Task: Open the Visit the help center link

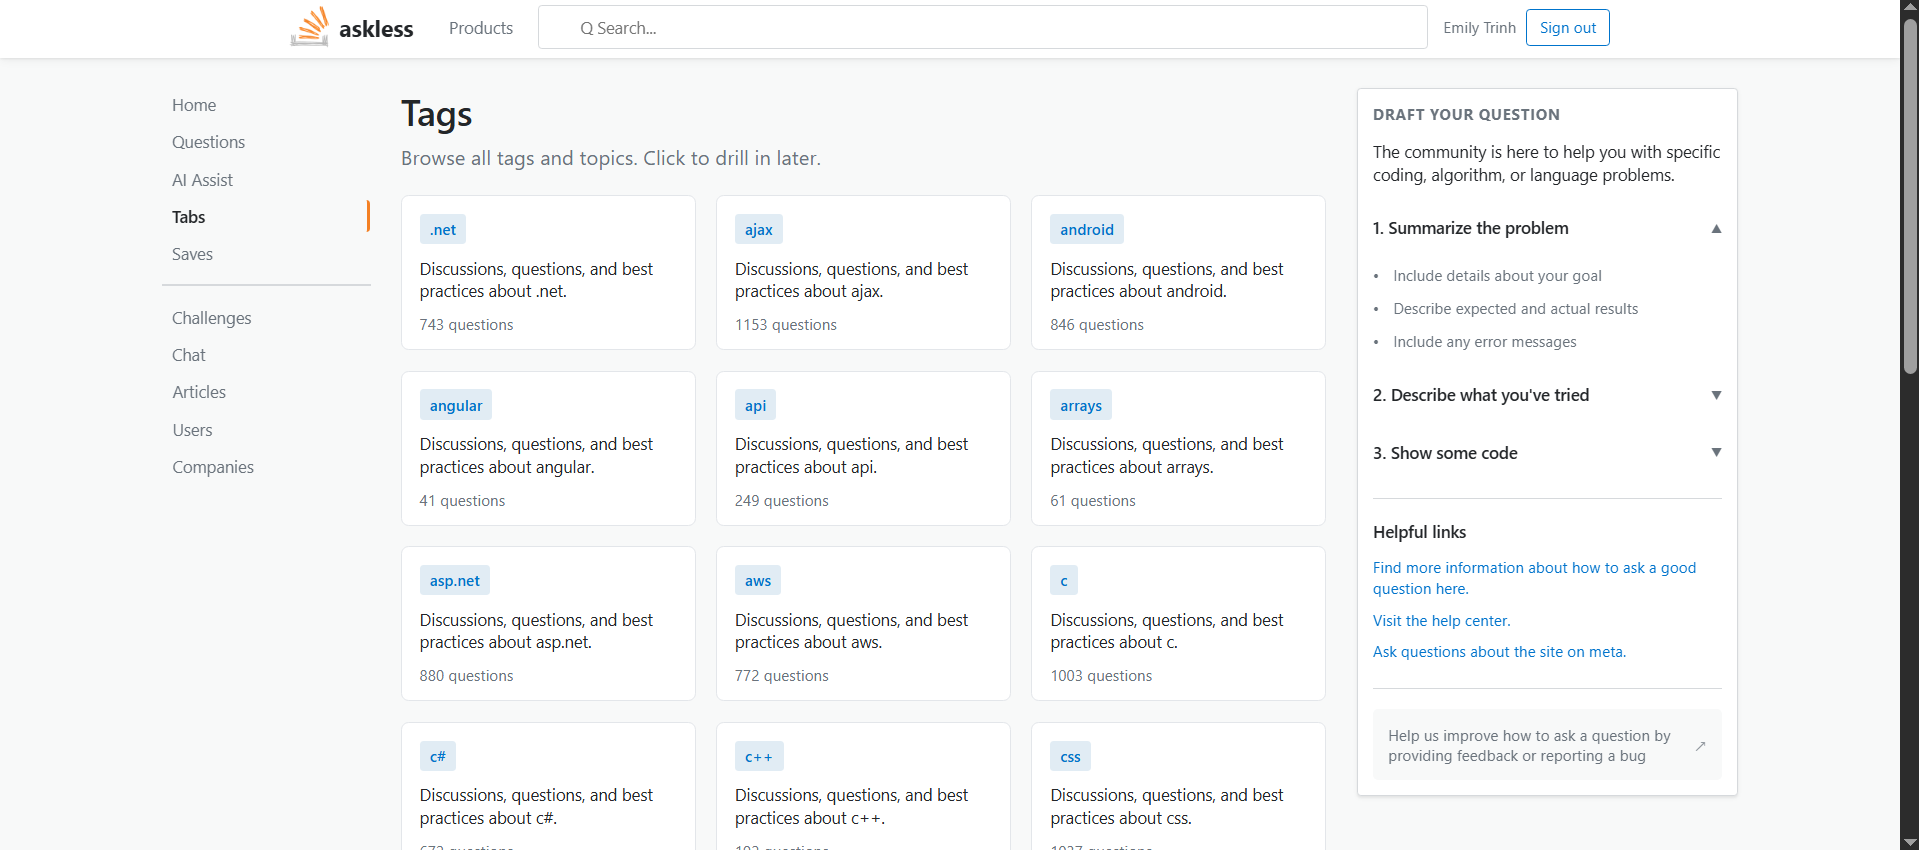Action: coord(1441,621)
